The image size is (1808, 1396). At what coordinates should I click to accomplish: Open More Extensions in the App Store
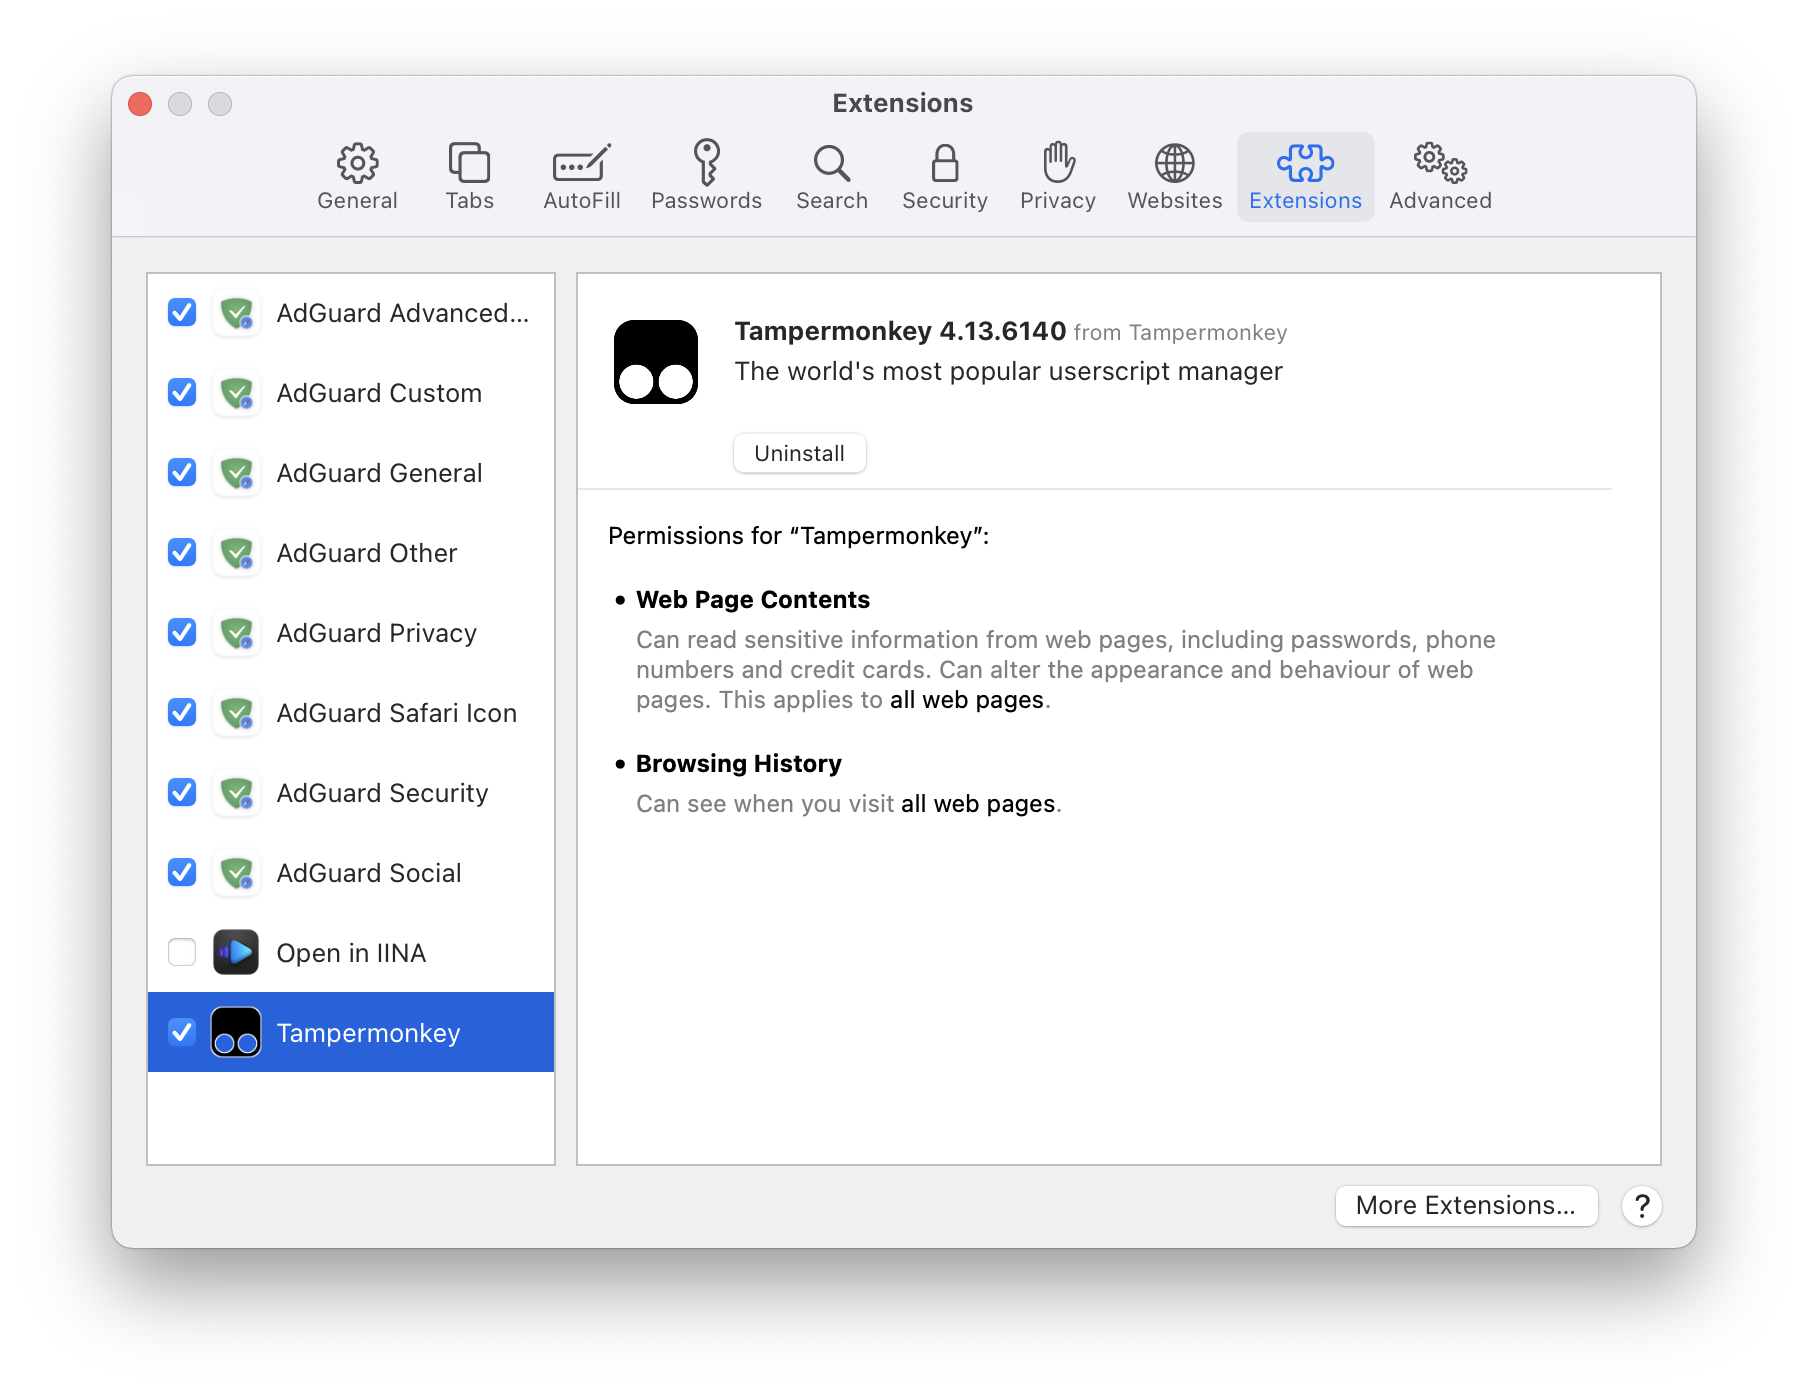tap(1466, 1206)
